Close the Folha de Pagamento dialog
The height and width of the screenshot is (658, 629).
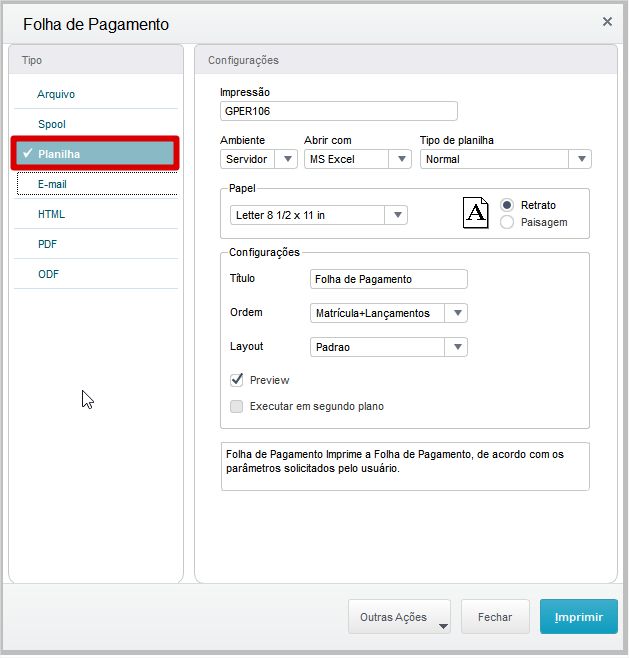click(607, 22)
